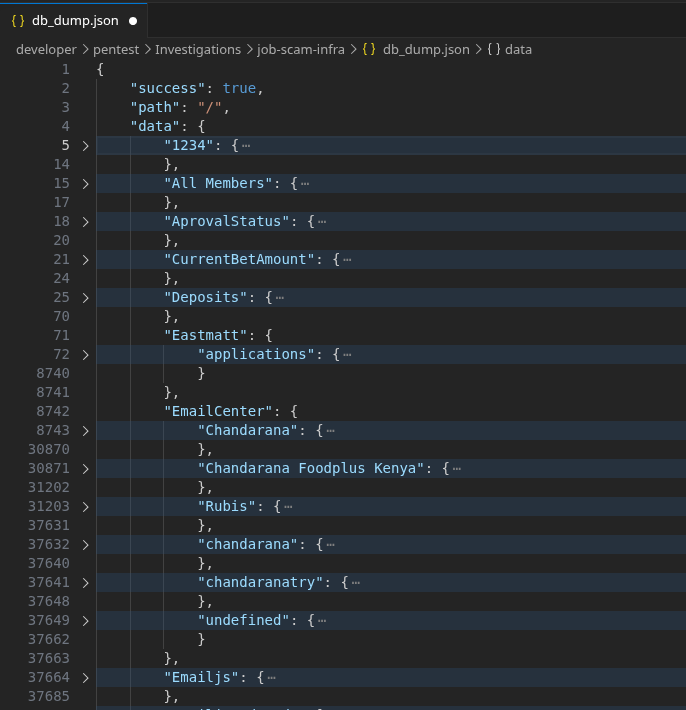686x710 pixels.
Task: Click the data symbol breadcrumb
Action: click(x=518, y=49)
